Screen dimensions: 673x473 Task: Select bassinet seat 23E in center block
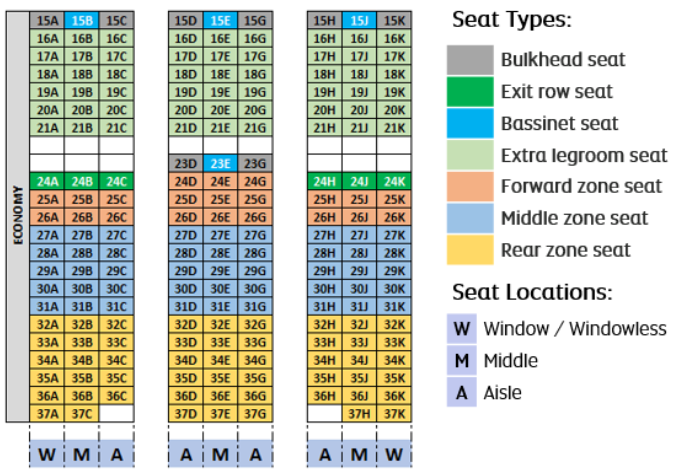[220, 164]
